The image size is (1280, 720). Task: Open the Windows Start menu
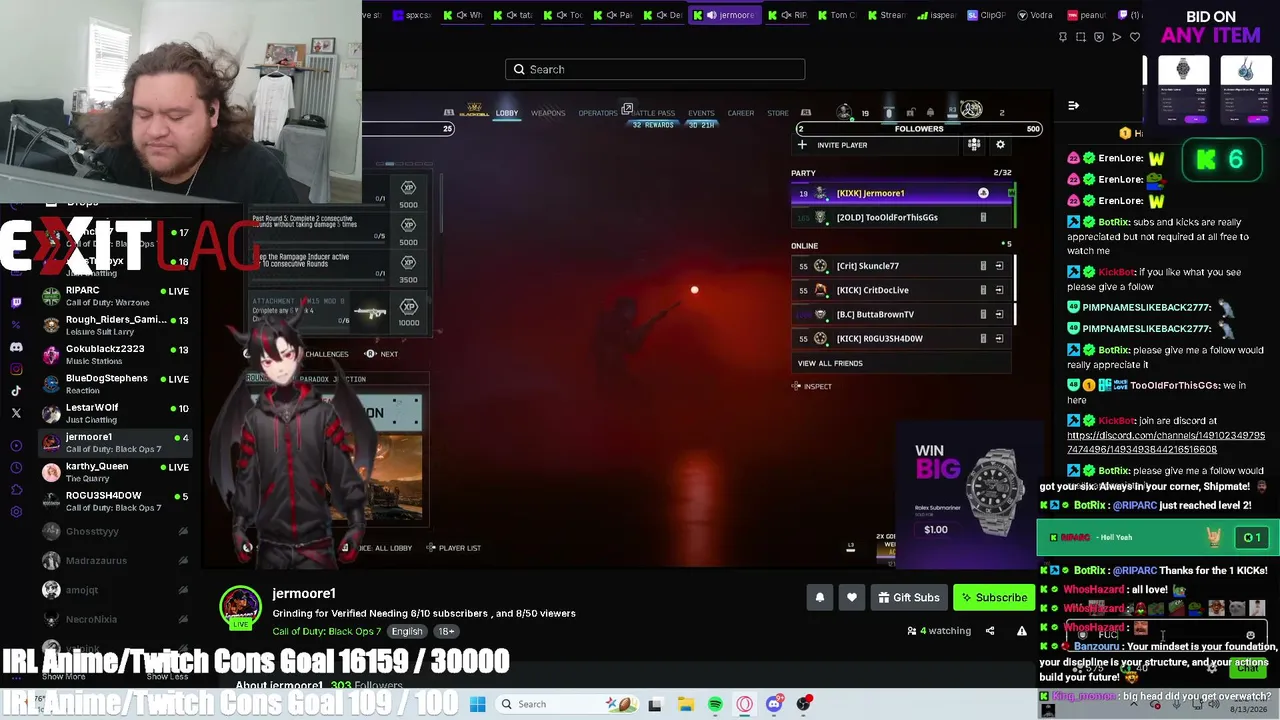[478, 704]
